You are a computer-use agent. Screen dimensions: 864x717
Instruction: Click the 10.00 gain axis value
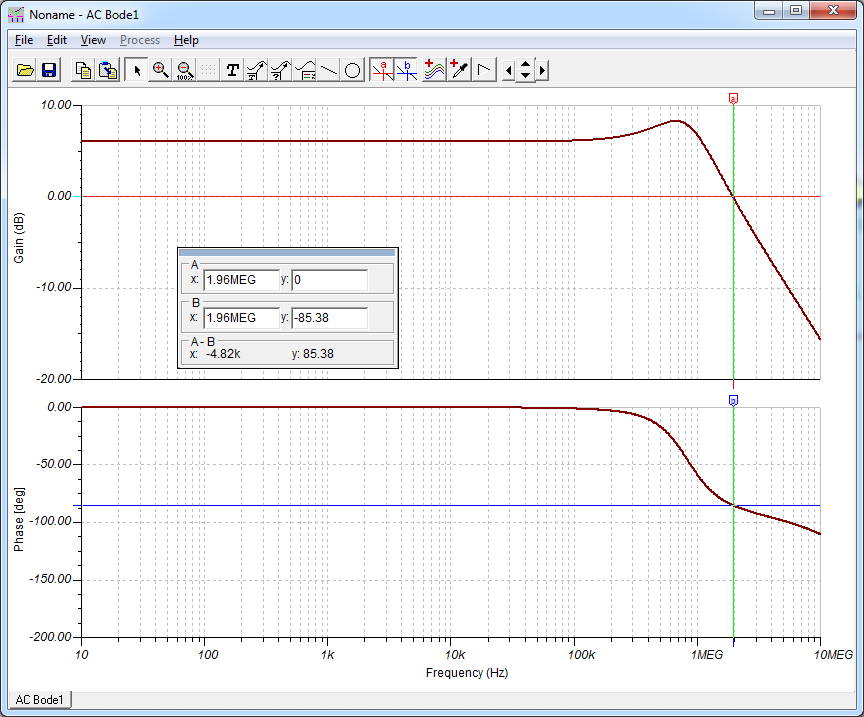pyautogui.click(x=56, y=105)
